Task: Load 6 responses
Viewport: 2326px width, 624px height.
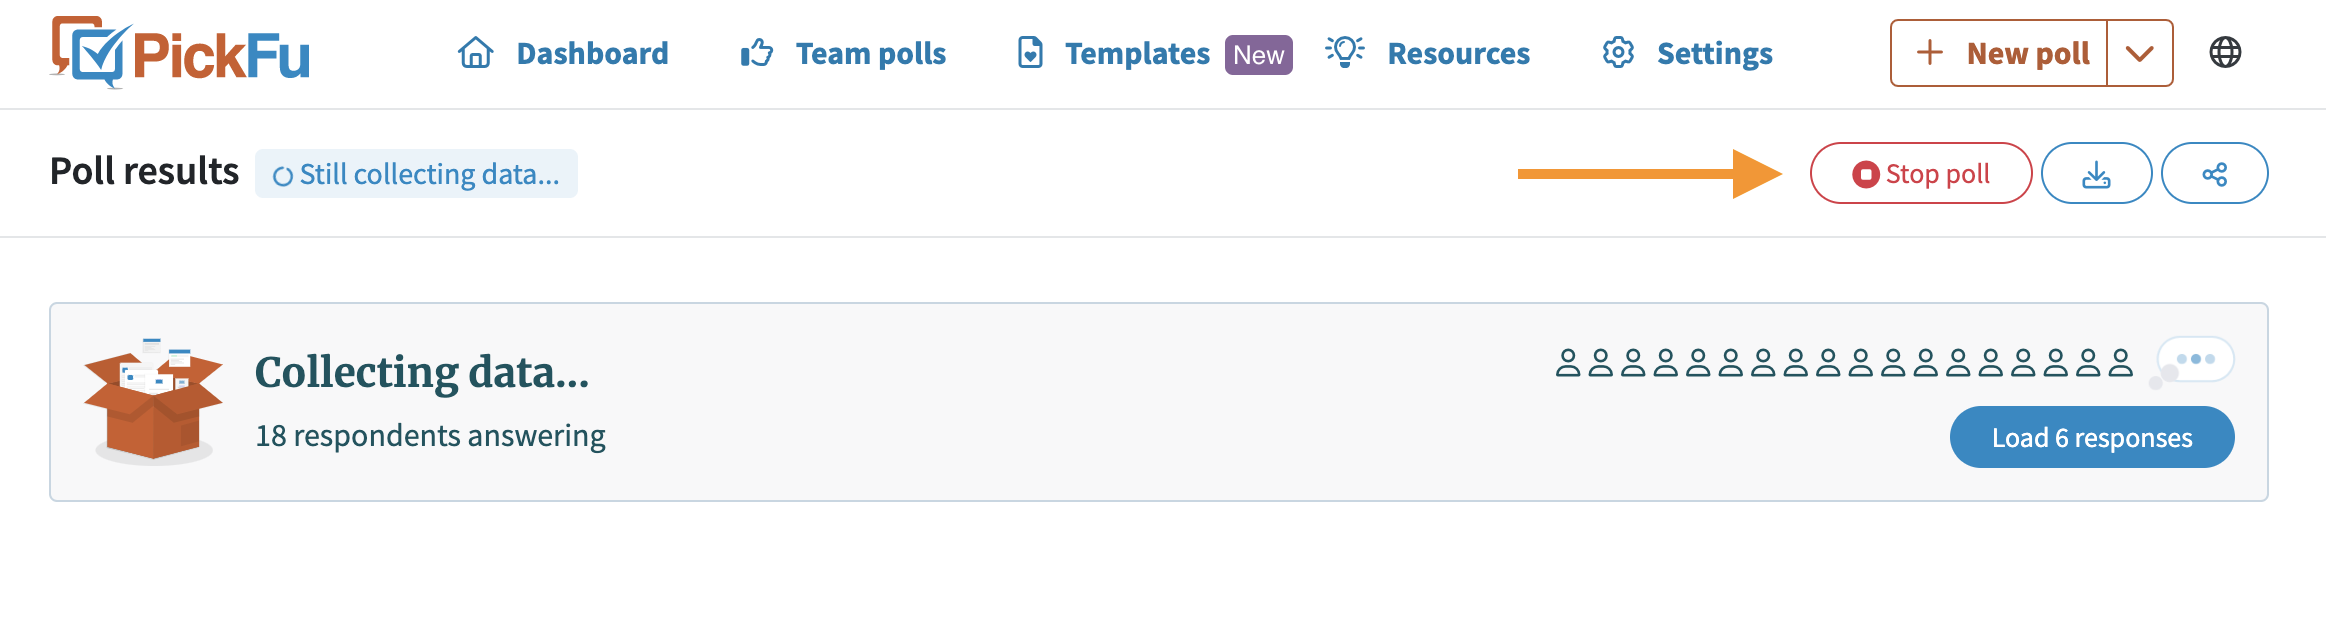Action: pos(2092,437)
